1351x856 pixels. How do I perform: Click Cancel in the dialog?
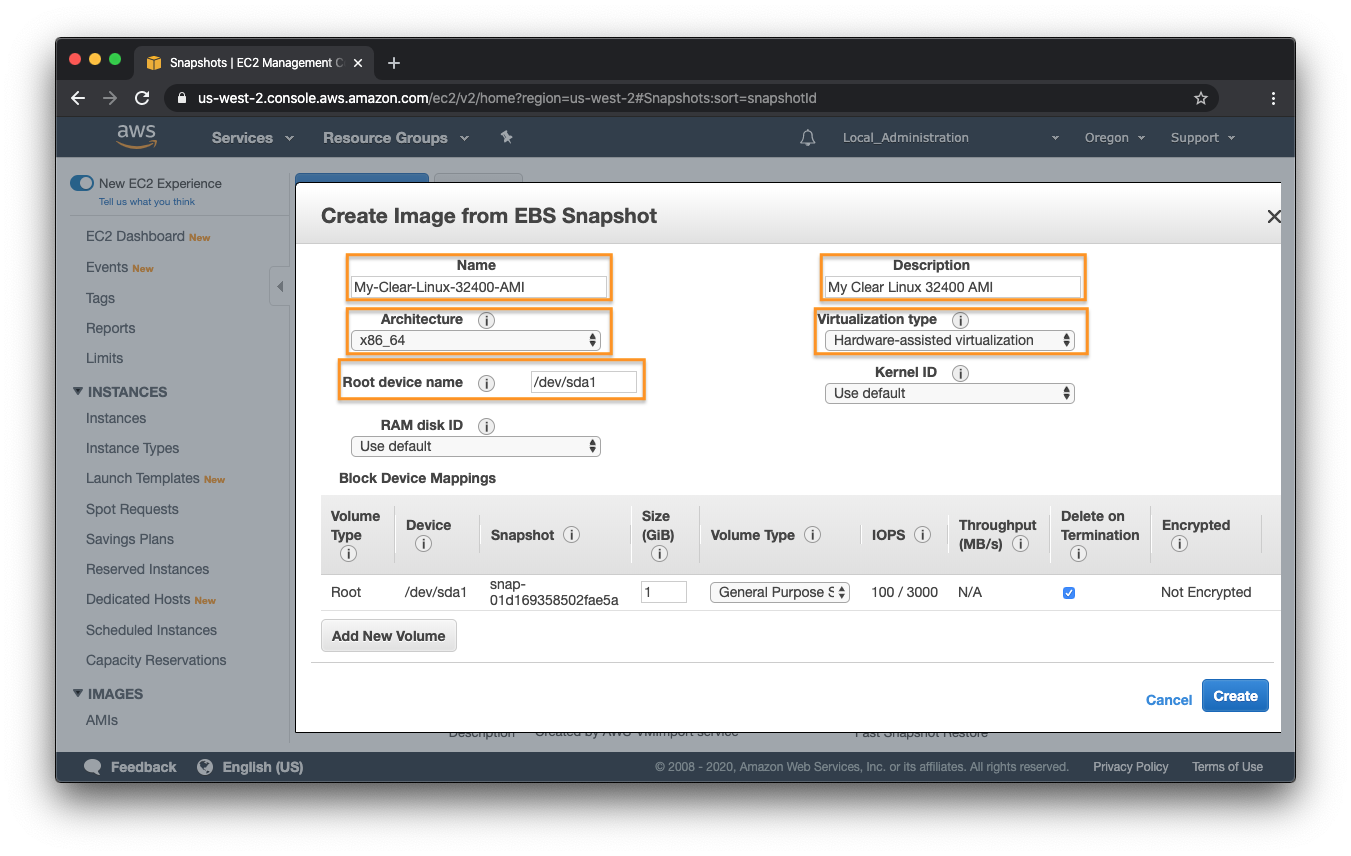[x=1169, y=700]
